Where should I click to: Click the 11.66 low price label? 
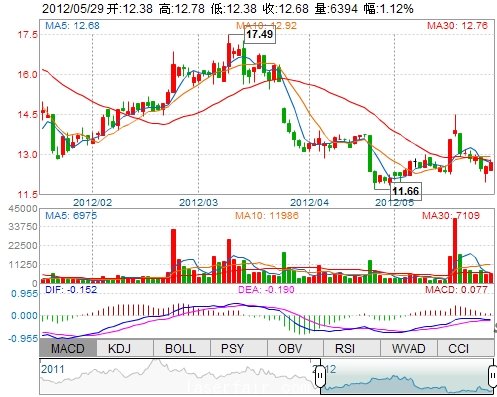(406, 191)
